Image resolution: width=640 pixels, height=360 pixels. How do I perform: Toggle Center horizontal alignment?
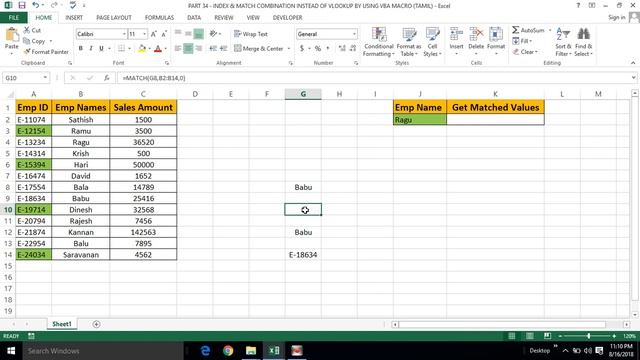pyautogui.click(x=188, y=49)
